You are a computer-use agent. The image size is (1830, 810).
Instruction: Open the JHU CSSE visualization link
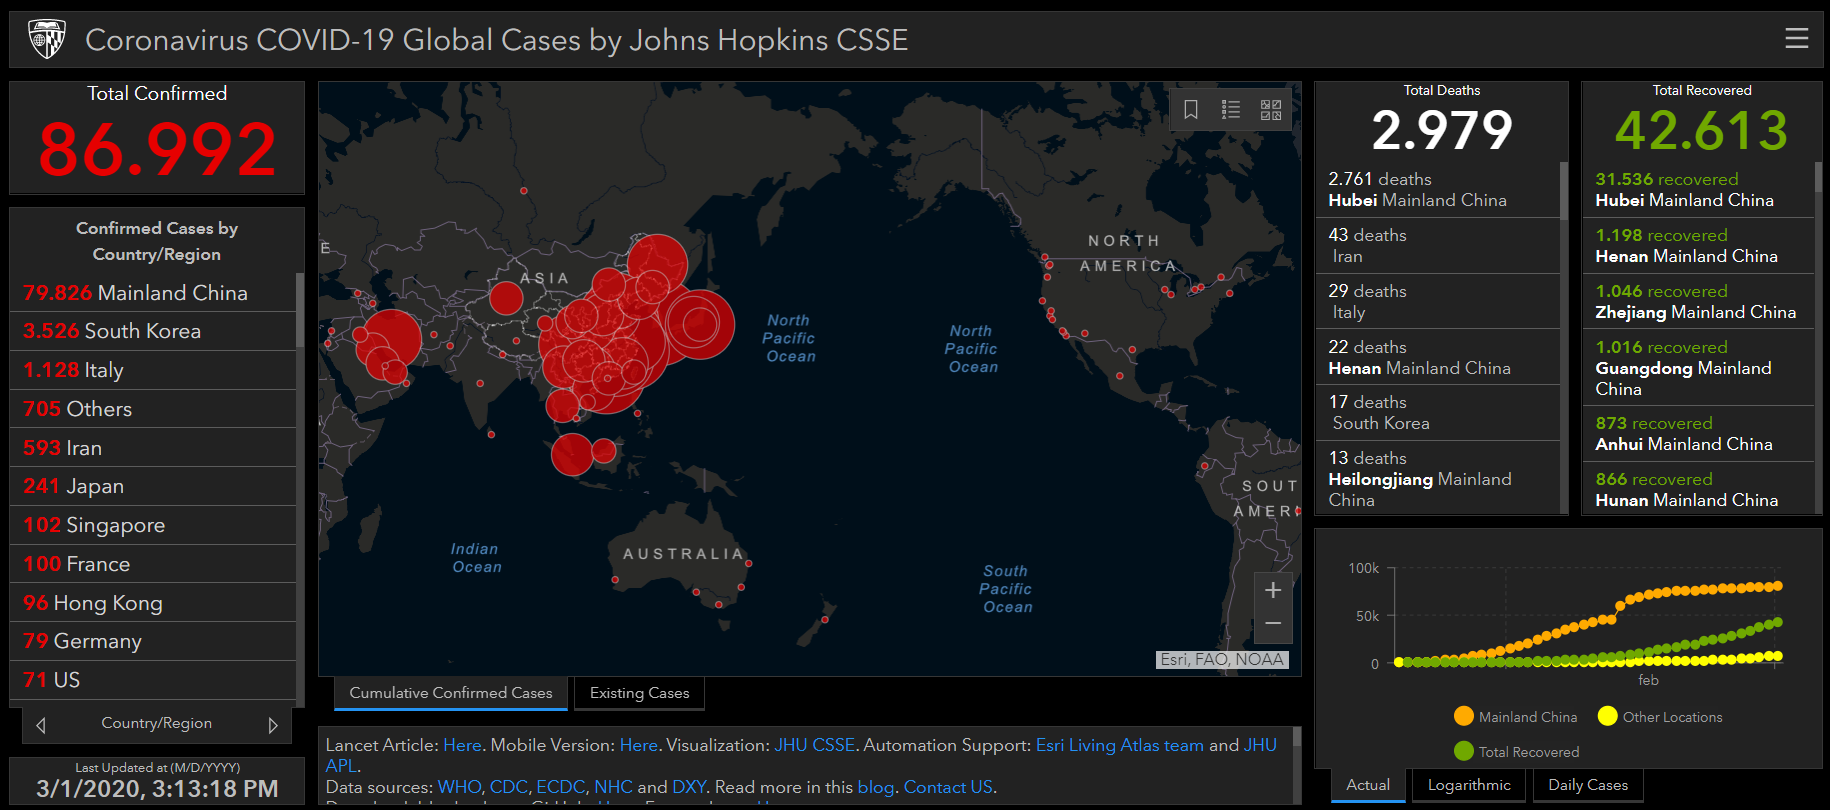pos(814,745)
